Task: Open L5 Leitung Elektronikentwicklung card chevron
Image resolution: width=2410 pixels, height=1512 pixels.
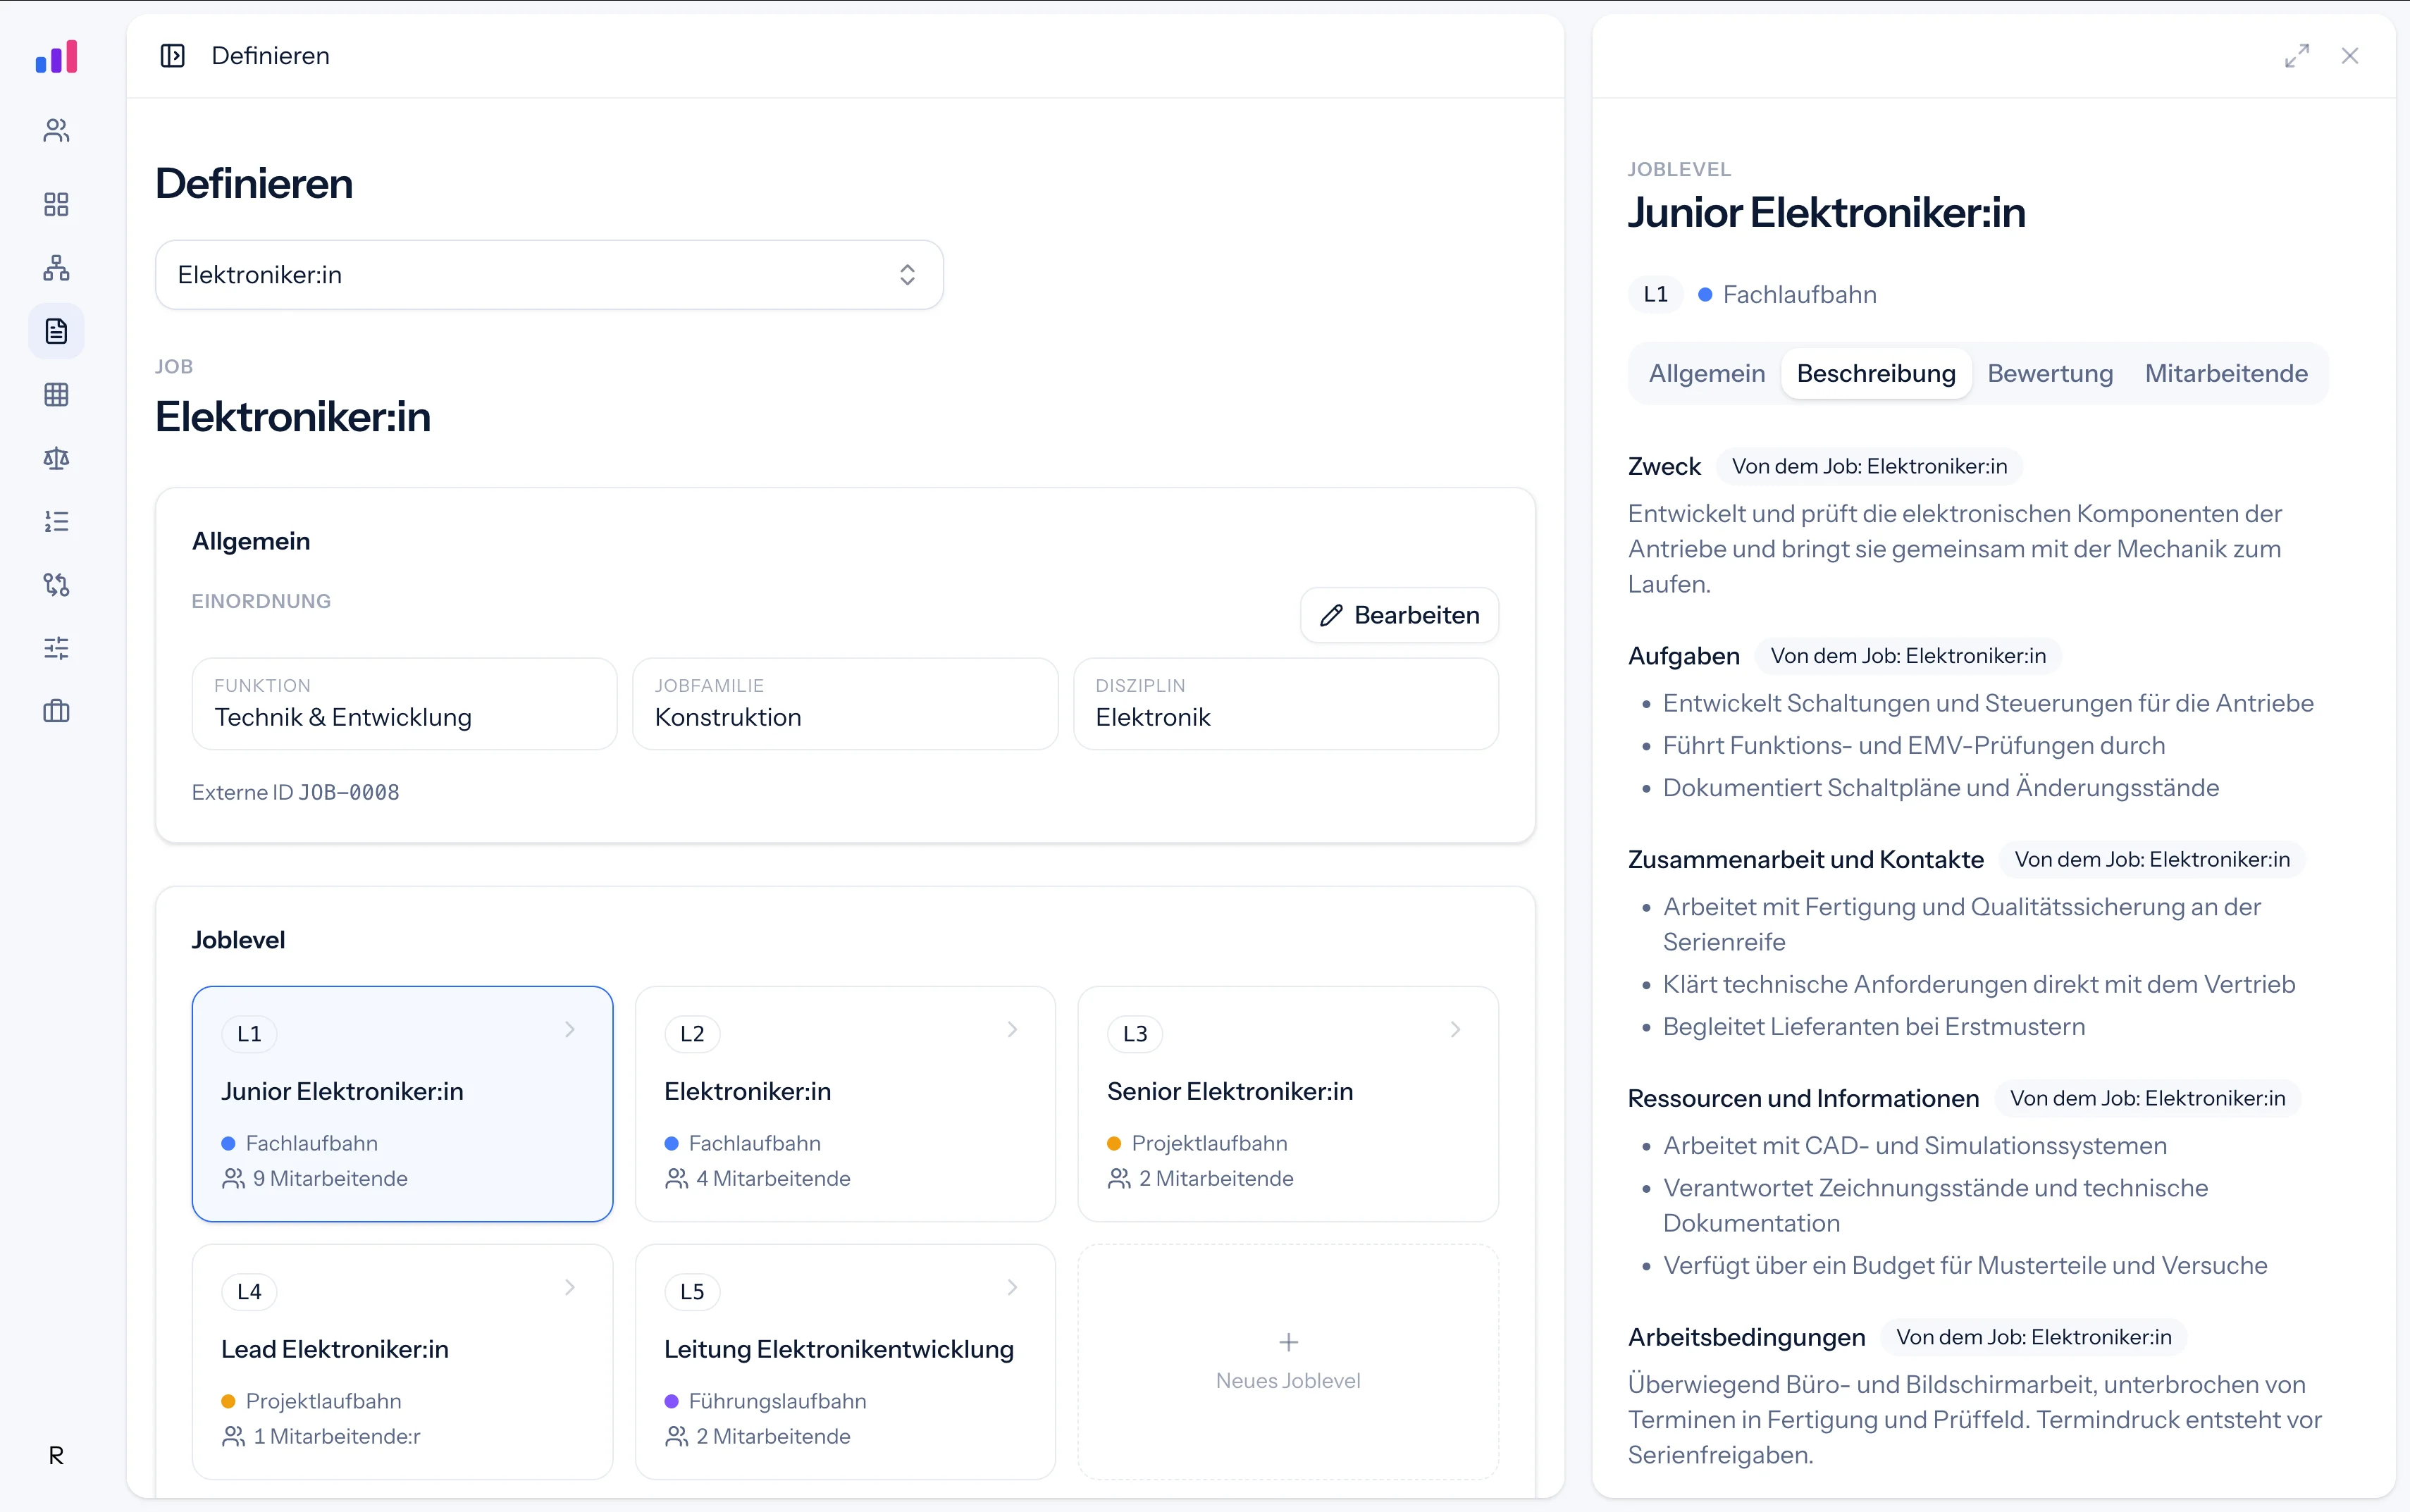Action: click(x=1012, y=1287)
